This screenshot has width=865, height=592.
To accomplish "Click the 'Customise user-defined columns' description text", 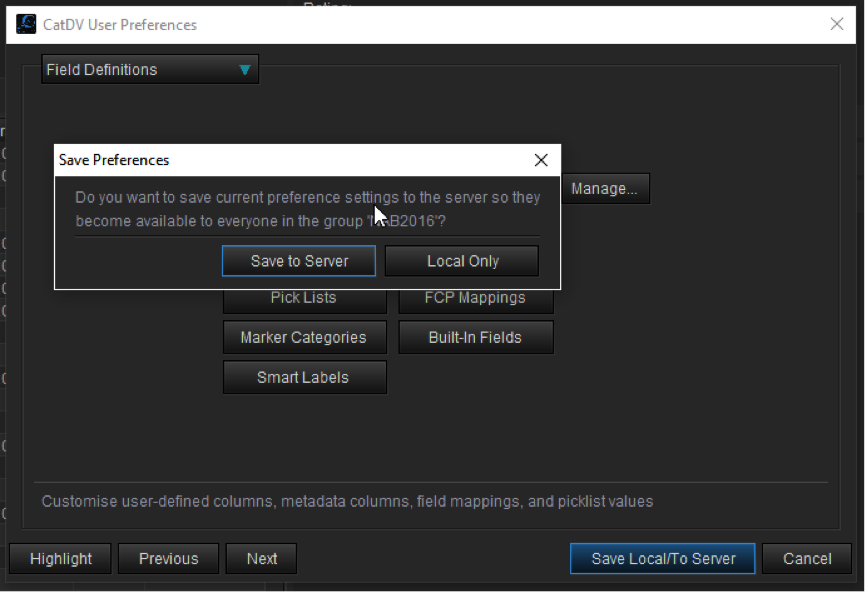I will pyautogui.click(x=348, y=502).
